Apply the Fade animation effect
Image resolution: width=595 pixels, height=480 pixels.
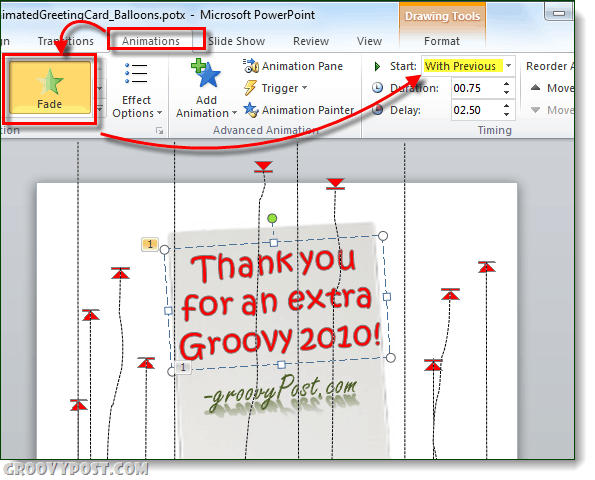(50, 88)
